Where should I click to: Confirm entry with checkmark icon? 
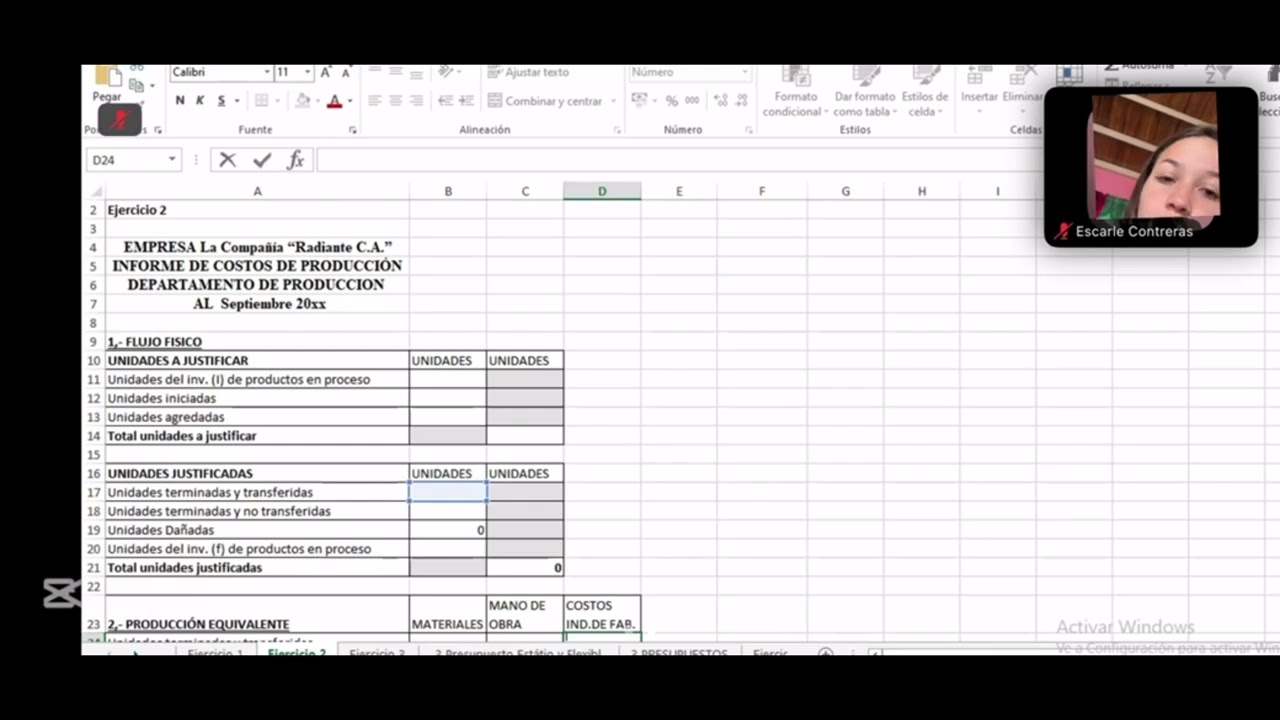(x=262, y=160)
